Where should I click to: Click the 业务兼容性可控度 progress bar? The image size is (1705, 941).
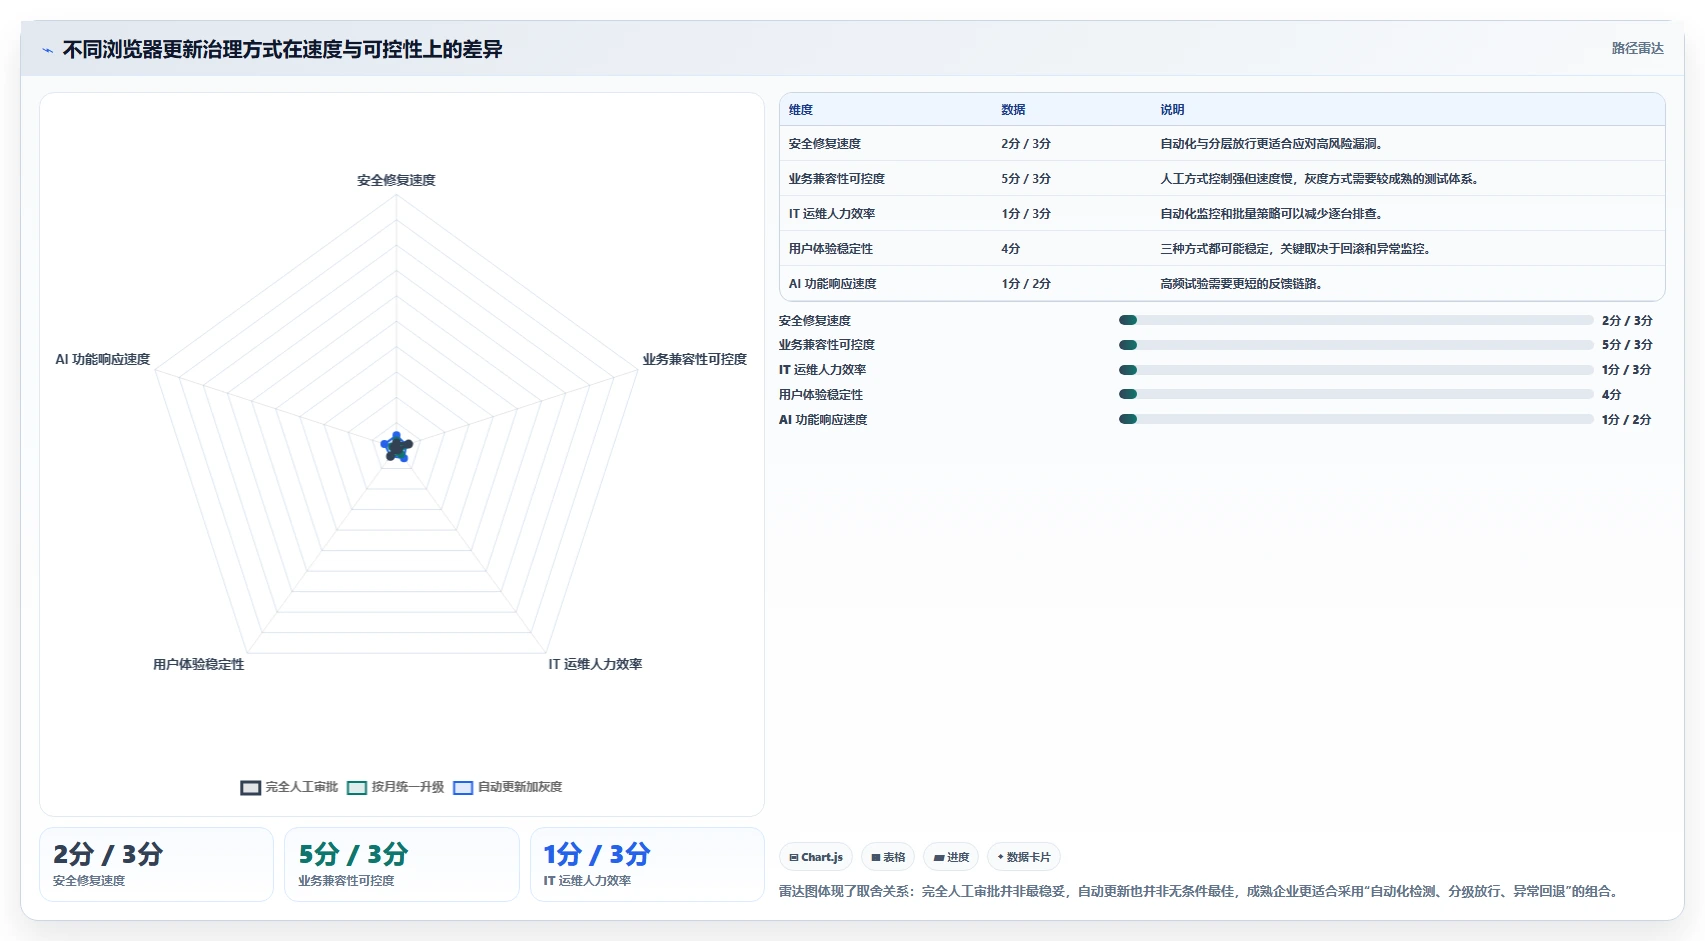point(1356,345)
